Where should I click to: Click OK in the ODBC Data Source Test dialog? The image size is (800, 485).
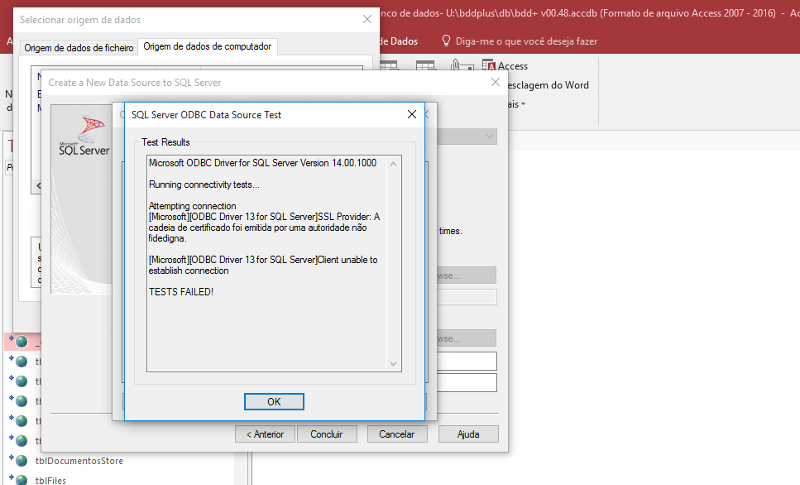click(274, 401)
